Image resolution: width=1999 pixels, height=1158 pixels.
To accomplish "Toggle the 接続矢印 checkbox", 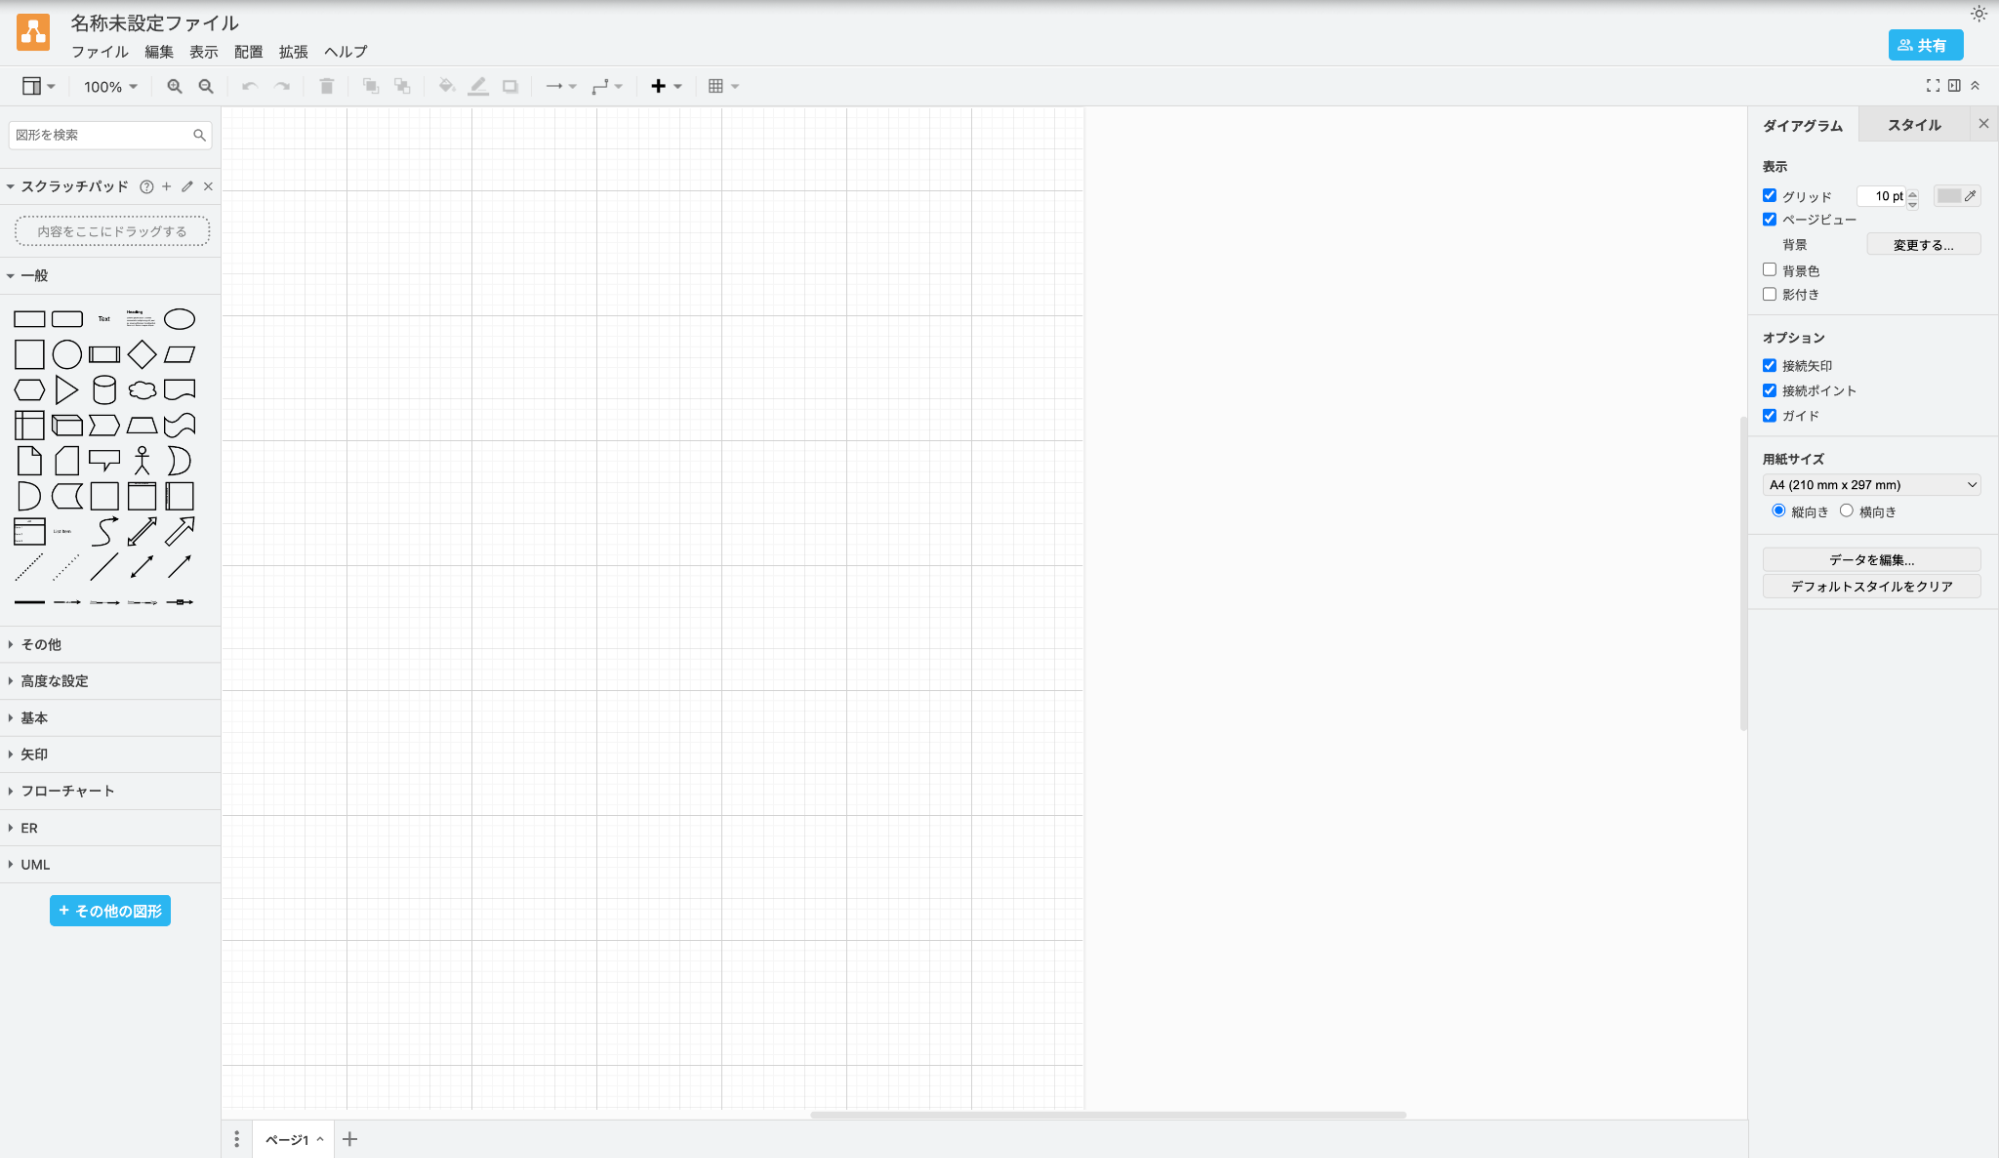I will coord(1769,366).
